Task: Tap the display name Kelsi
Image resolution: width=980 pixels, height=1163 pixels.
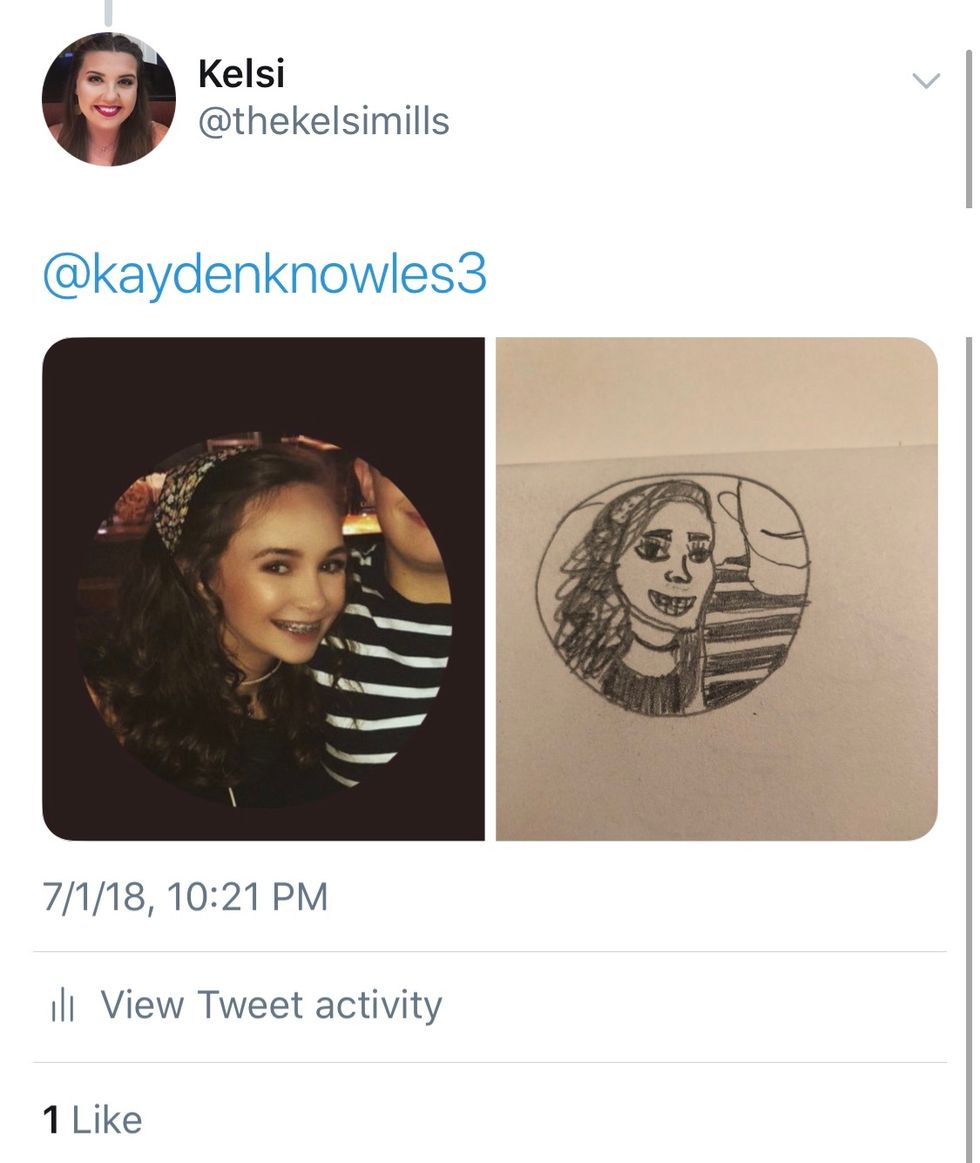Action: (x=241, y=74)
